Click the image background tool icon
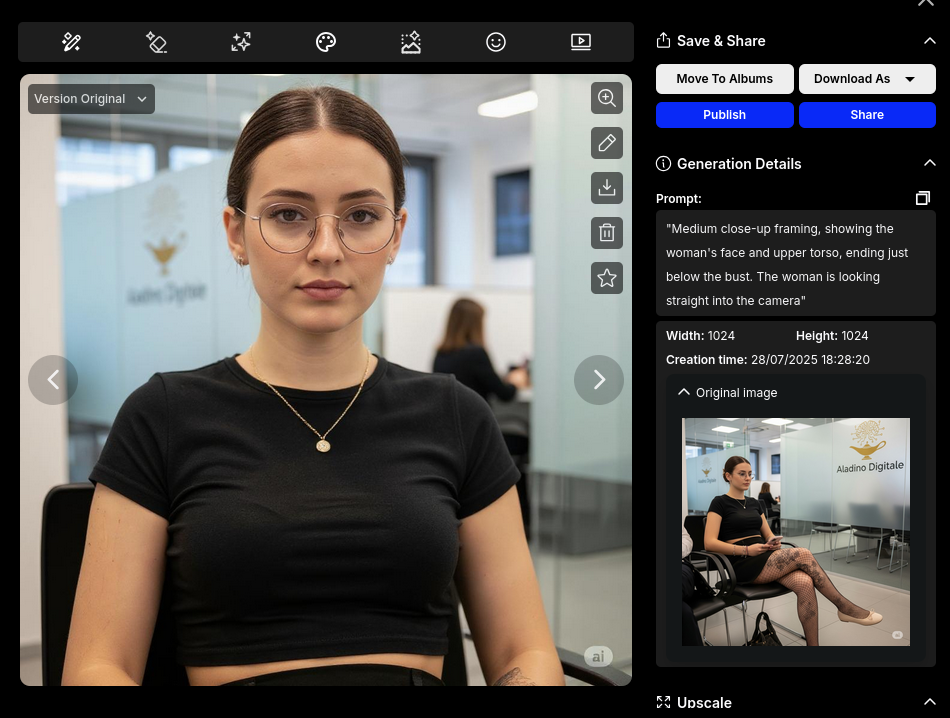Screen dimensions: 950x718 coord(411,42)
